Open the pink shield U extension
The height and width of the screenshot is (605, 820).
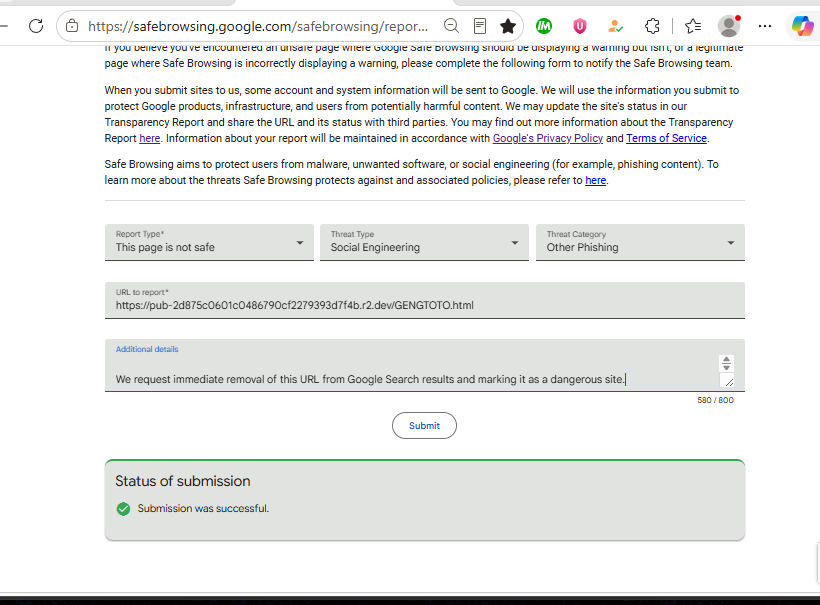point(579,26)
